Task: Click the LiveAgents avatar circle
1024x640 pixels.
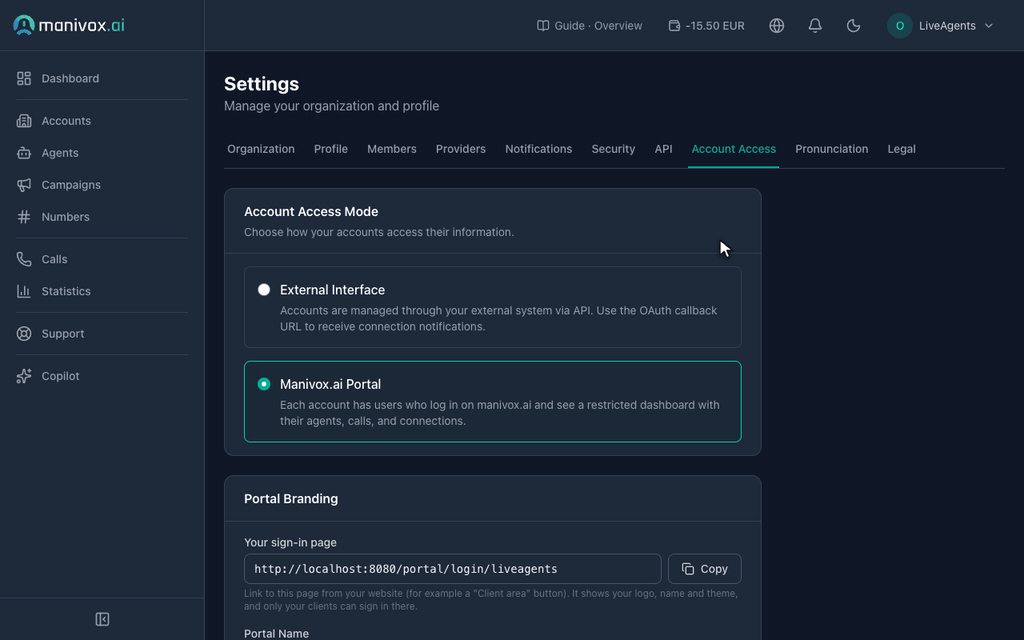Action: pyautogui.click(x=900, y=25)
